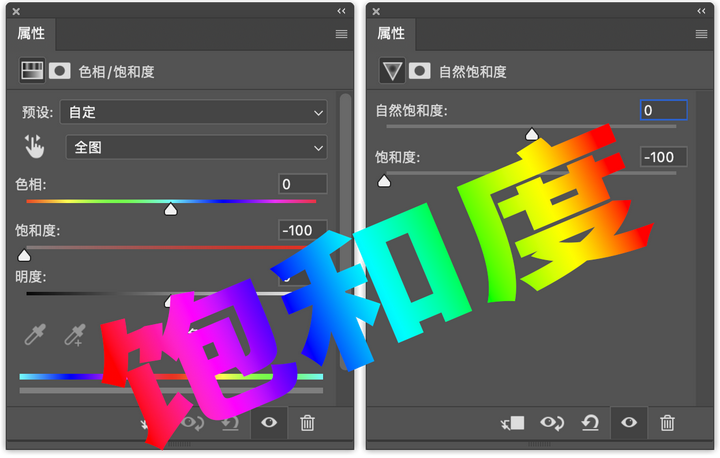Click the Vibrance adjustment triangle icon
This screenshot has width=720, height=458.
point(392,71)
